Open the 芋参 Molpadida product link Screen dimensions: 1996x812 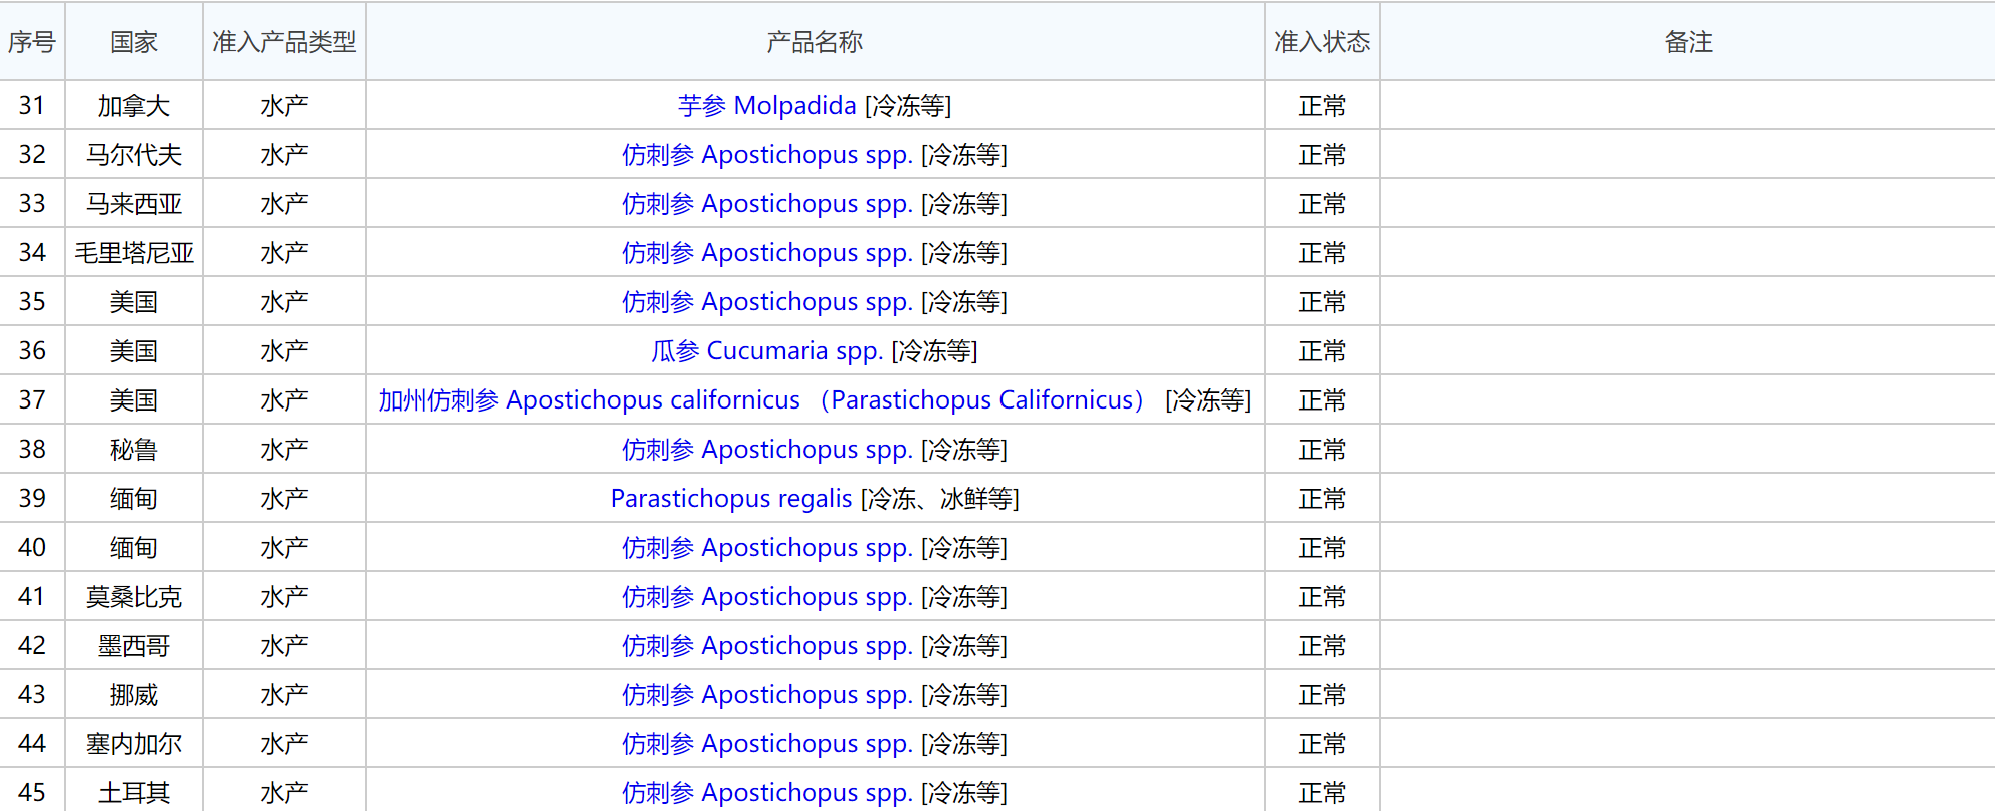pyautogui.click(x=767, y=105)
